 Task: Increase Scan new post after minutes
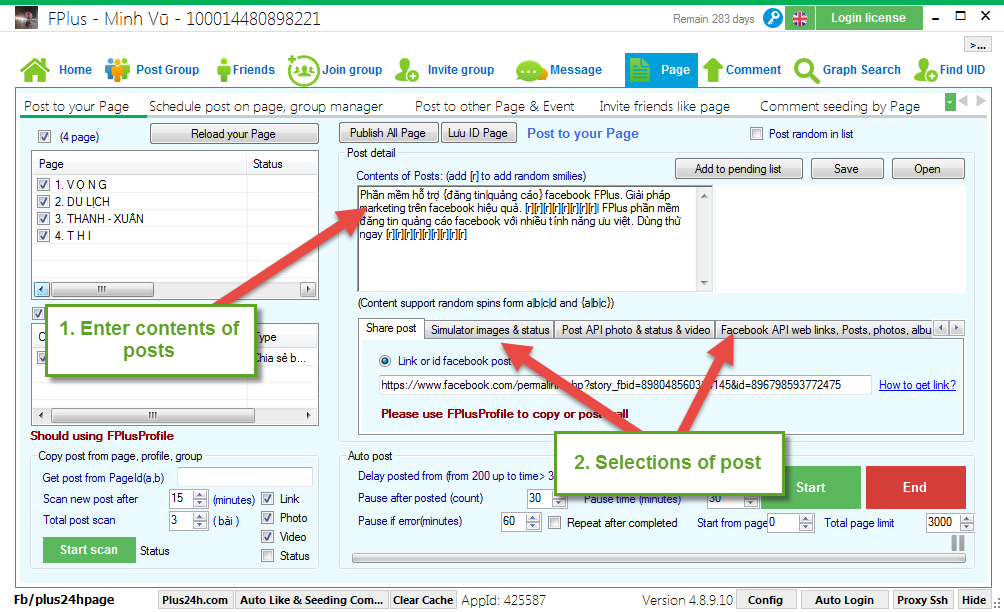click(x=200, y=495)
